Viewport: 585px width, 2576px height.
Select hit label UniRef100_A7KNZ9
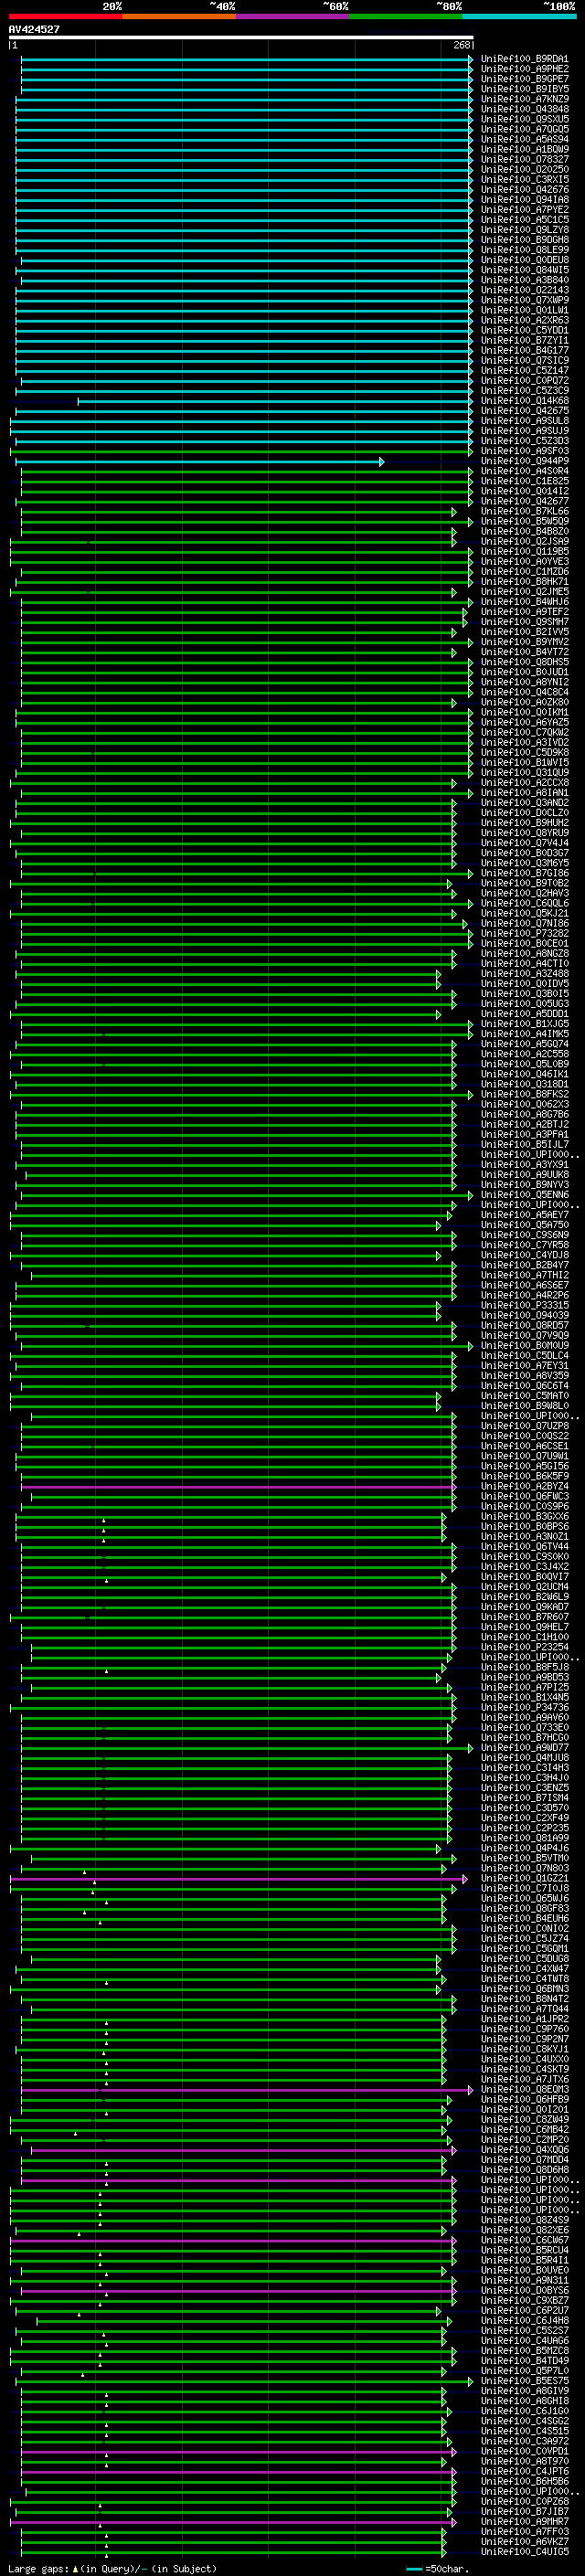point(525,99)
